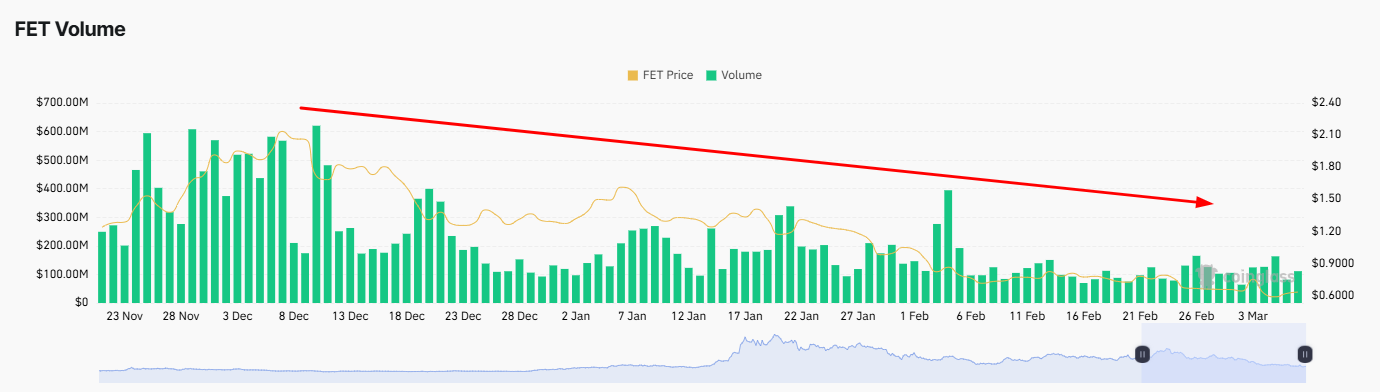1380x392 pixels.
Task: Click the green Volume legend swatch
Action: [x=711, y=75]
